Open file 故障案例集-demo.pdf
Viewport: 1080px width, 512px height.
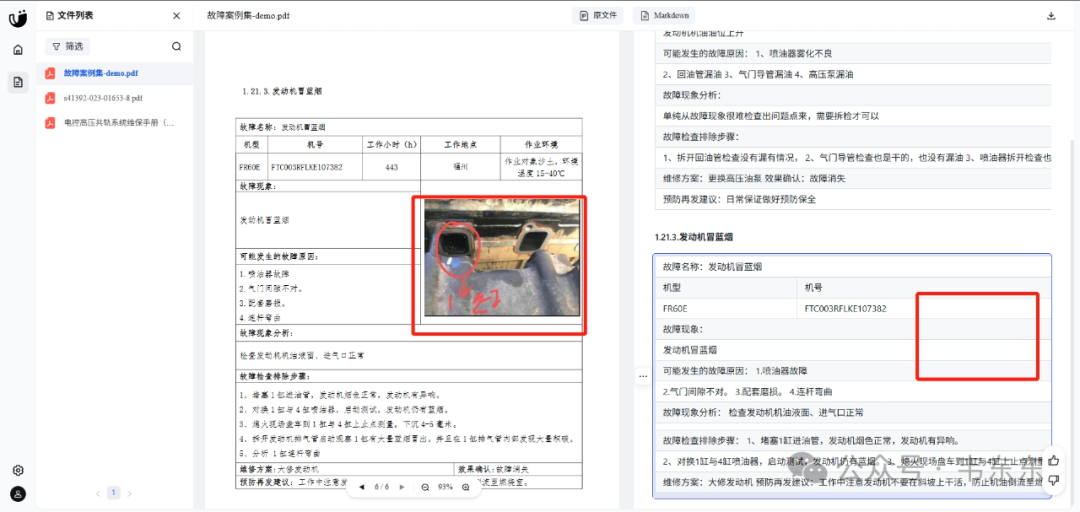[x=101, y=72]
